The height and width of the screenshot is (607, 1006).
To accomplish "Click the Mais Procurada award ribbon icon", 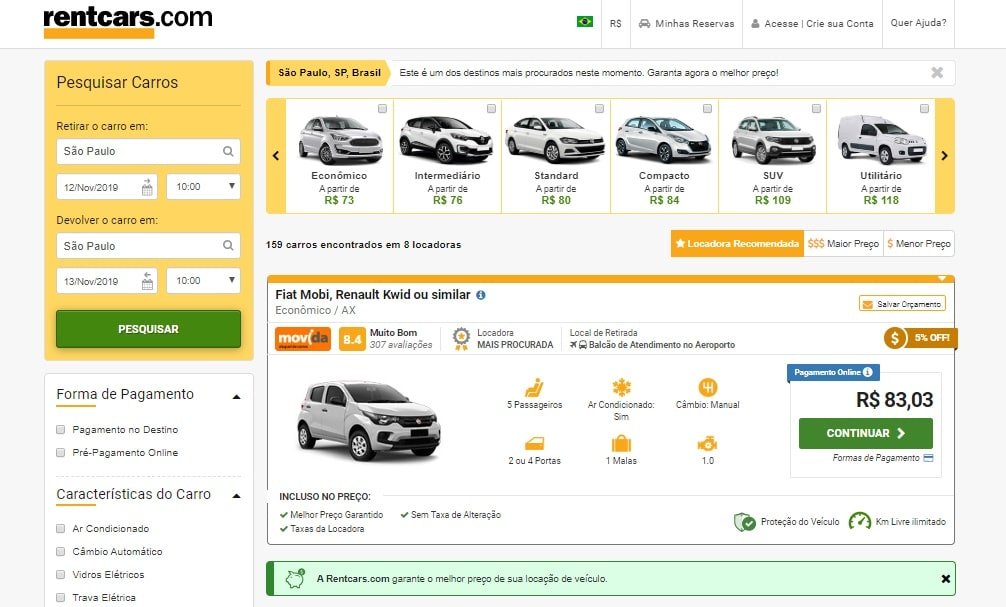I will tap(461, 339).
